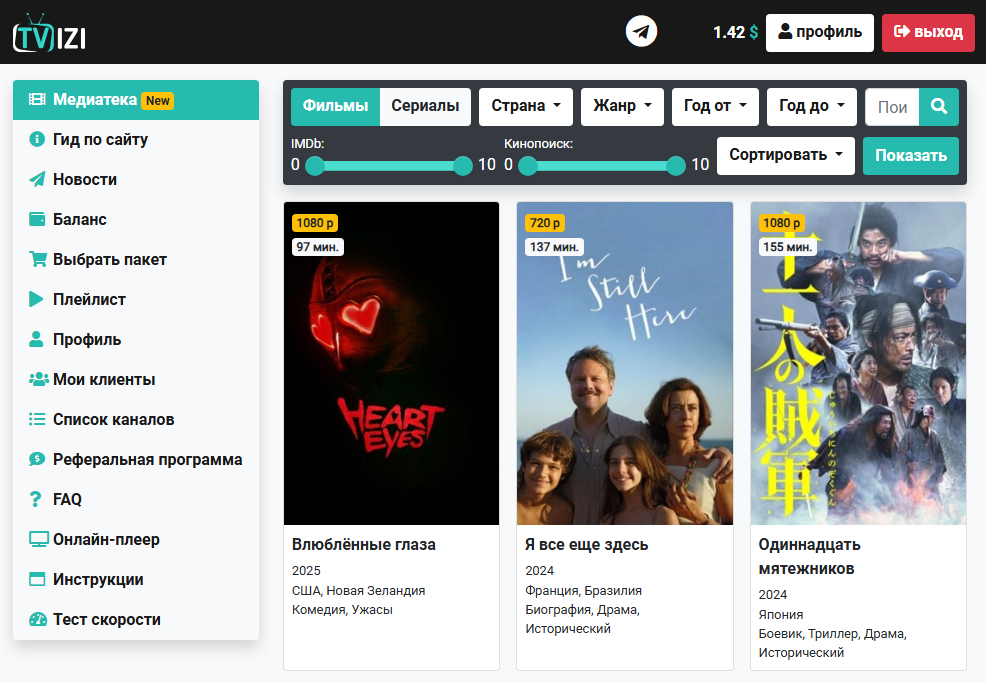Click the question mark icon beside FAQ
986x683 pixels.
coord(36,499)
